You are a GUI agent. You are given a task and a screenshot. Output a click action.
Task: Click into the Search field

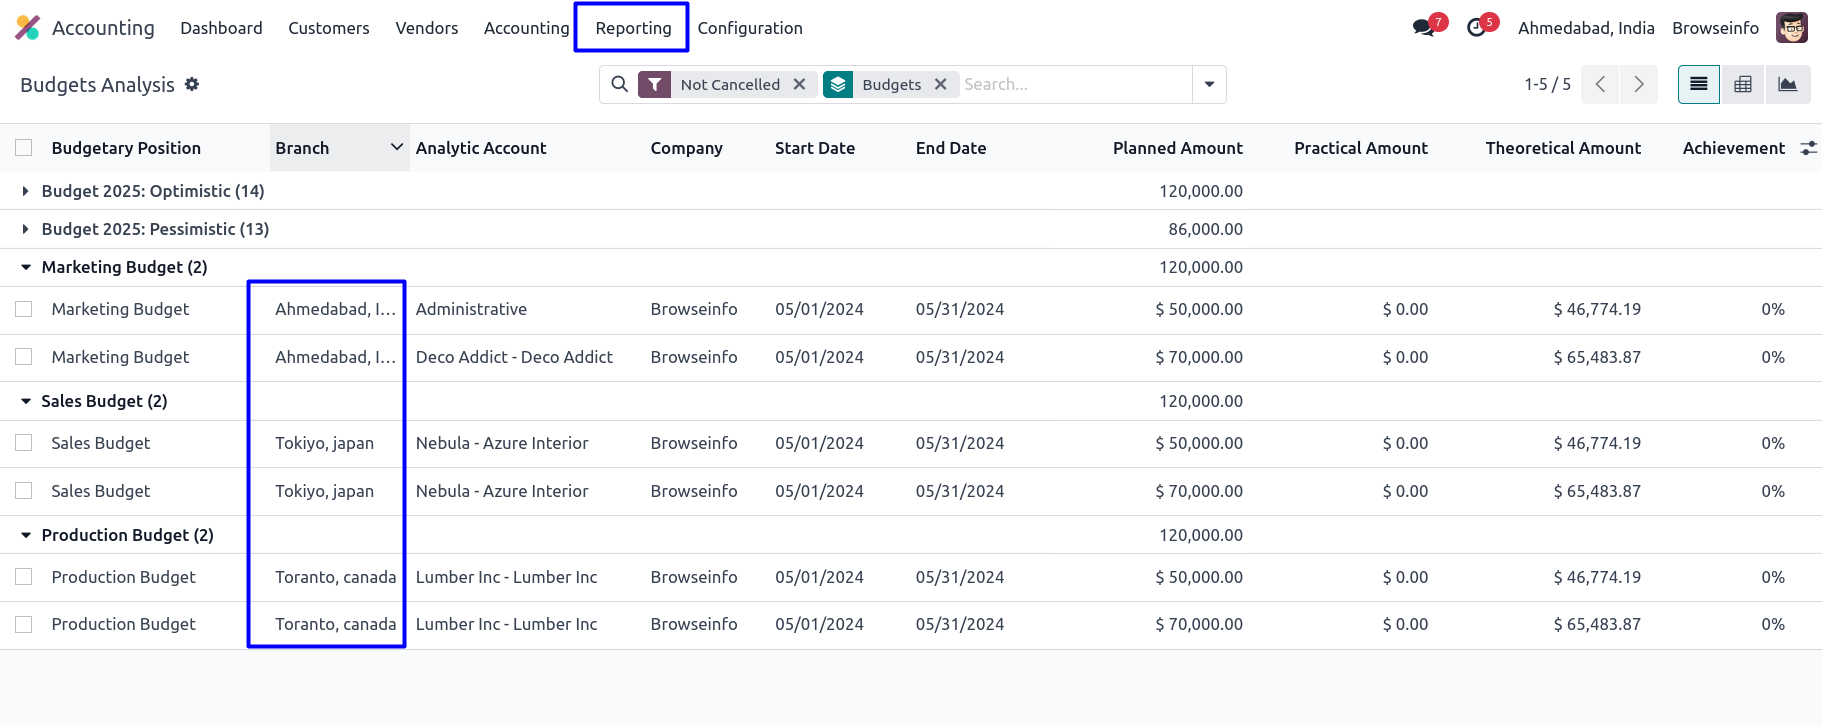click(x=1074, y=85)
